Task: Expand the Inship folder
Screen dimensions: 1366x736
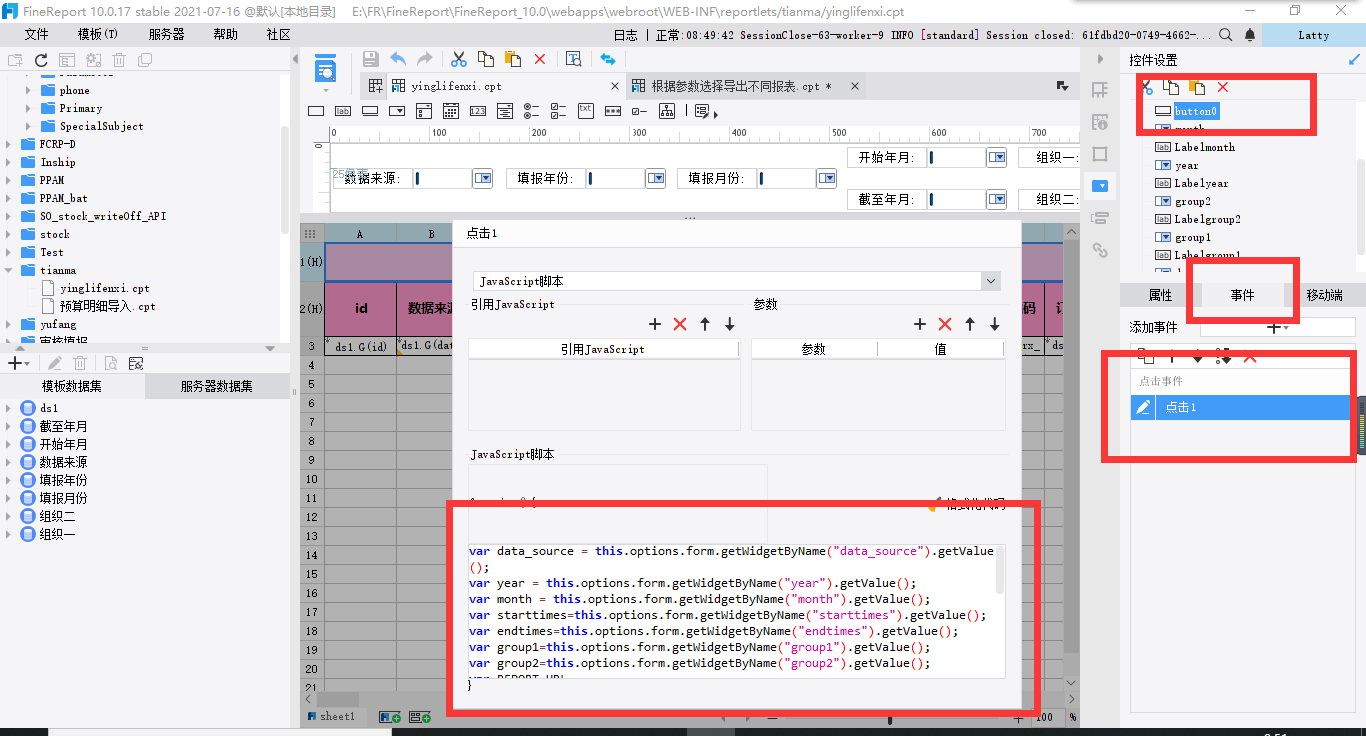Action: pos(10,162)
